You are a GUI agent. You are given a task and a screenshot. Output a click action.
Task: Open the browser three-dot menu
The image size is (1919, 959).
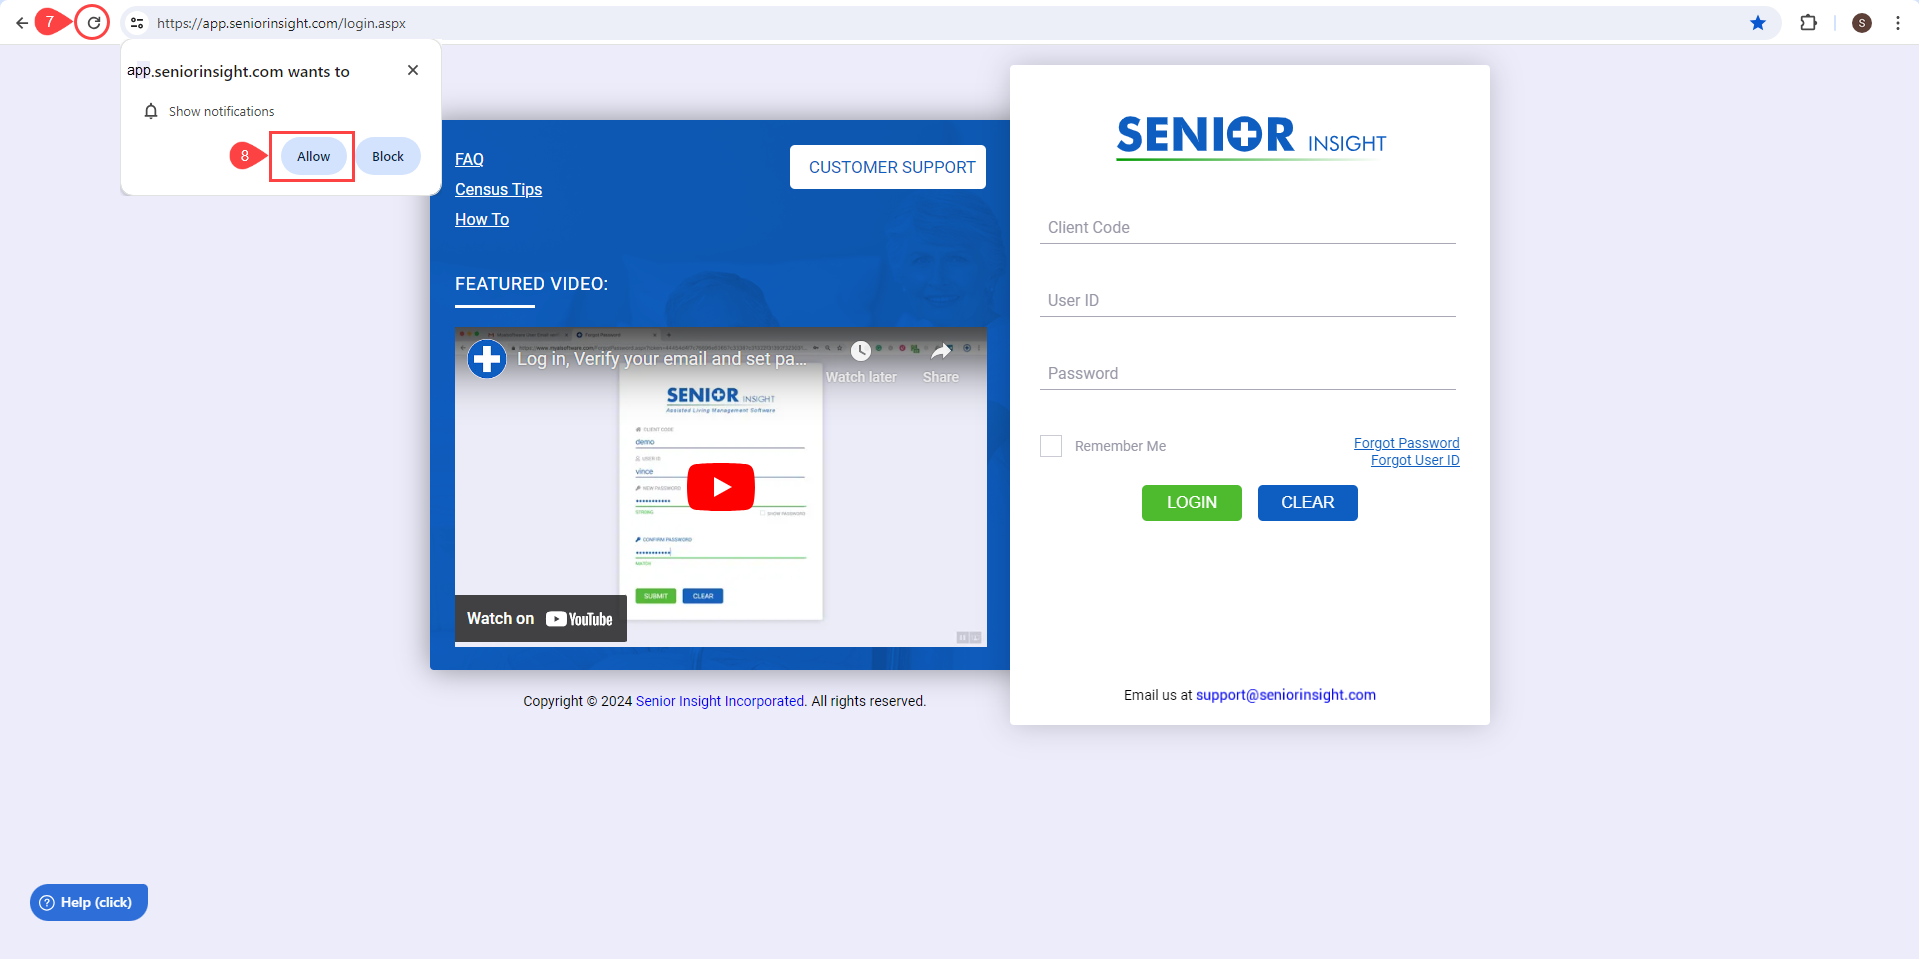tap(1897, 23)
